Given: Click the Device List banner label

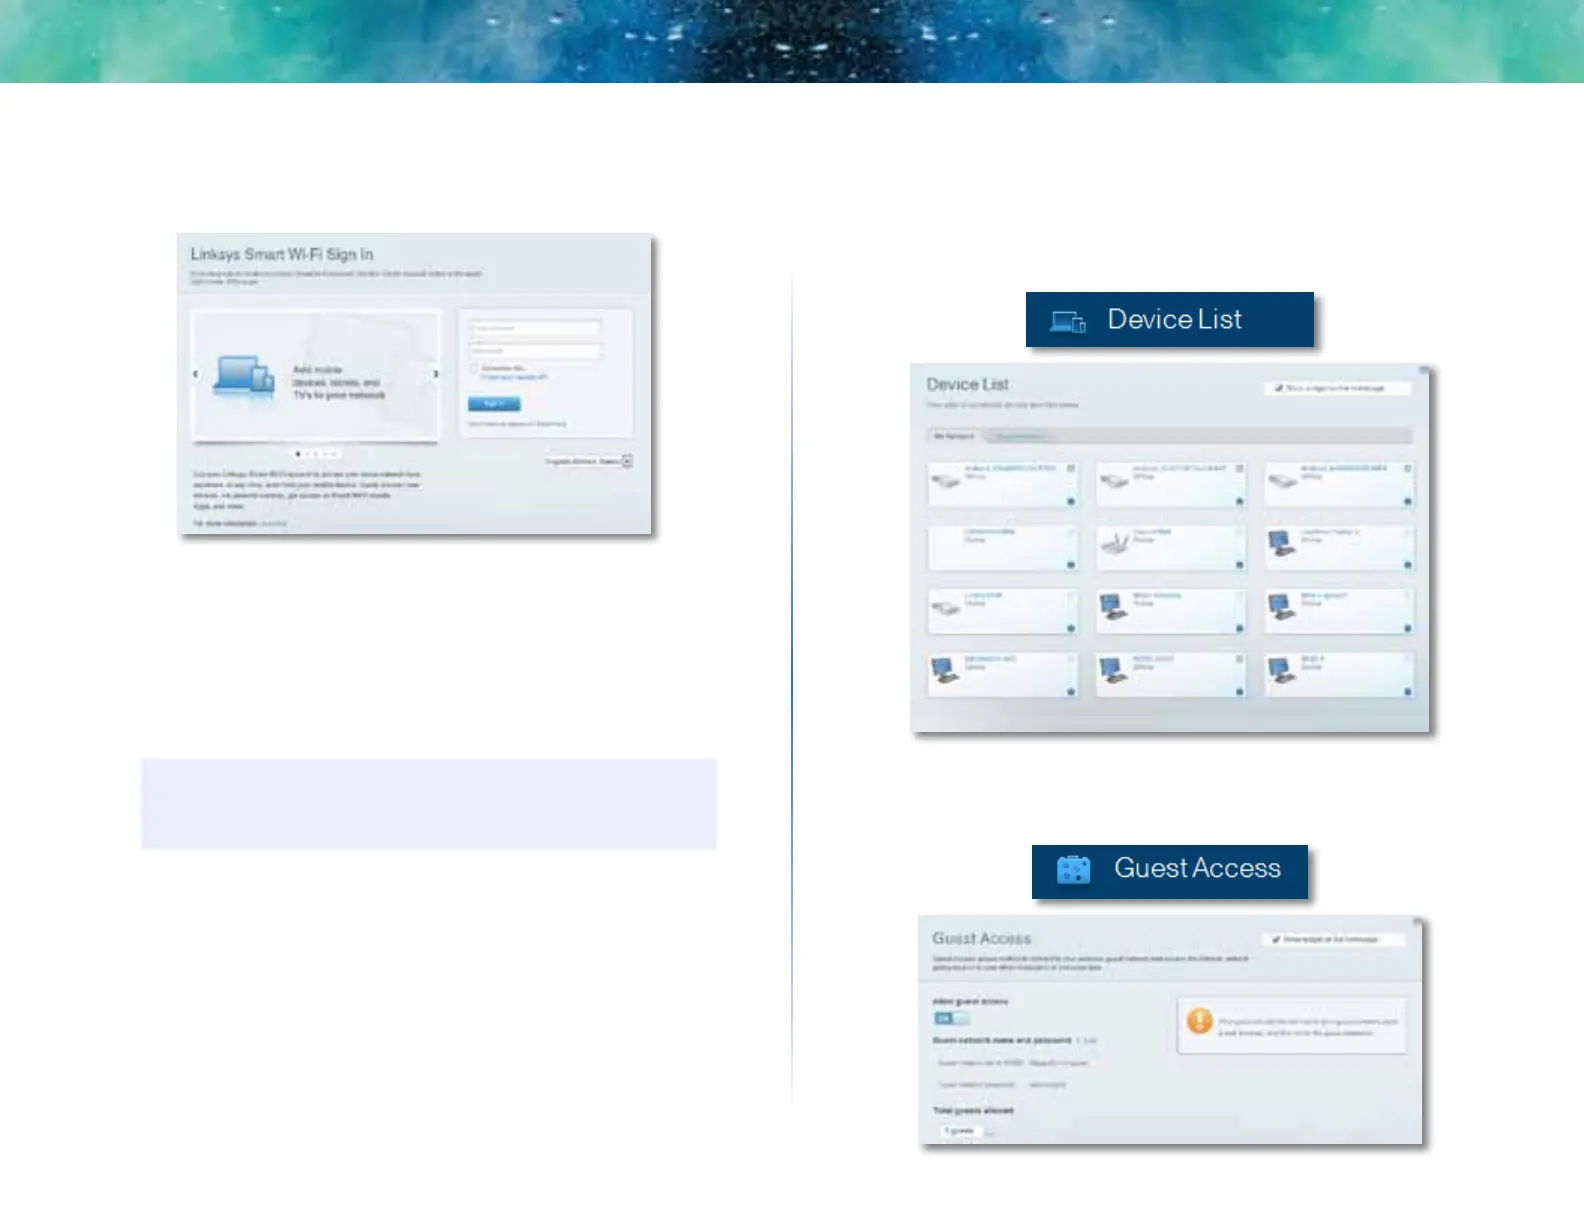Looking at the screenshot, I should click(x=1174, y=320).
